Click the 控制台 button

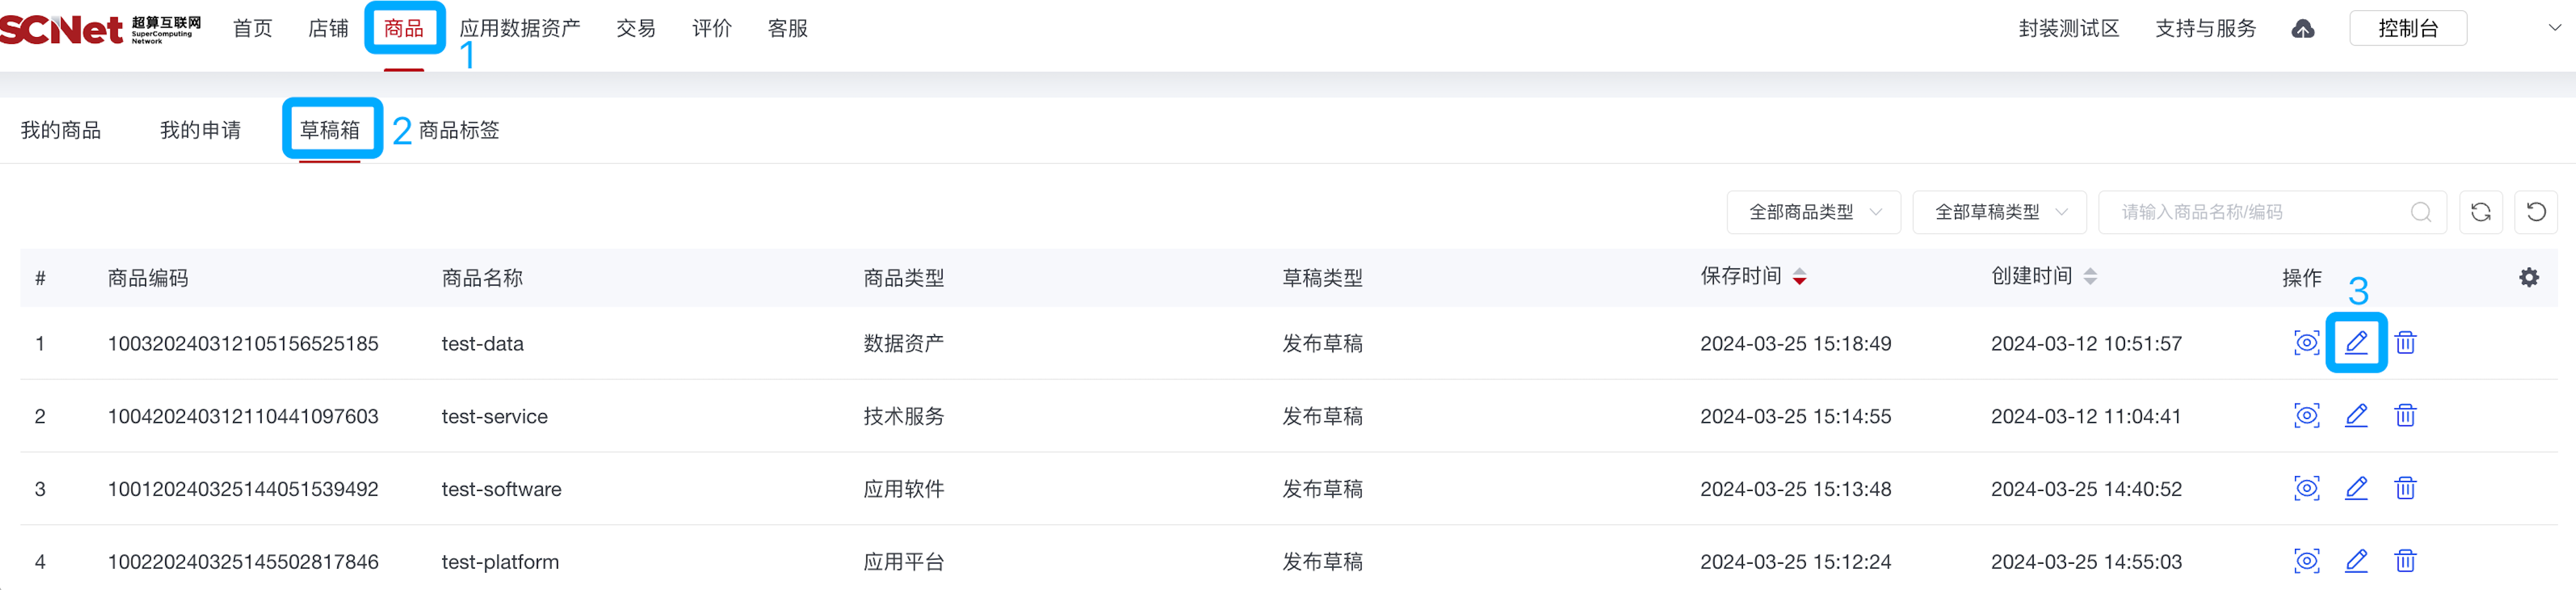tap(2407, 28)
